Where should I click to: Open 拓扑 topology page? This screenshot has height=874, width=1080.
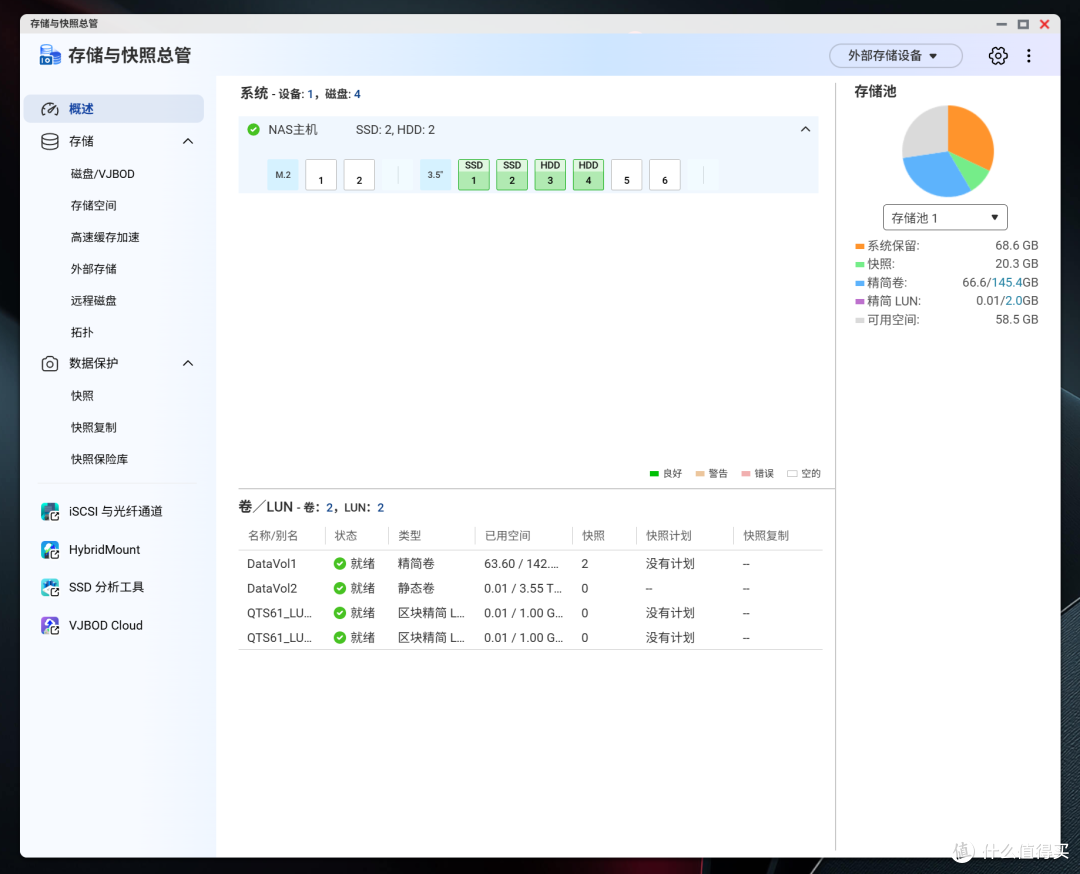(x=82, y=332)
